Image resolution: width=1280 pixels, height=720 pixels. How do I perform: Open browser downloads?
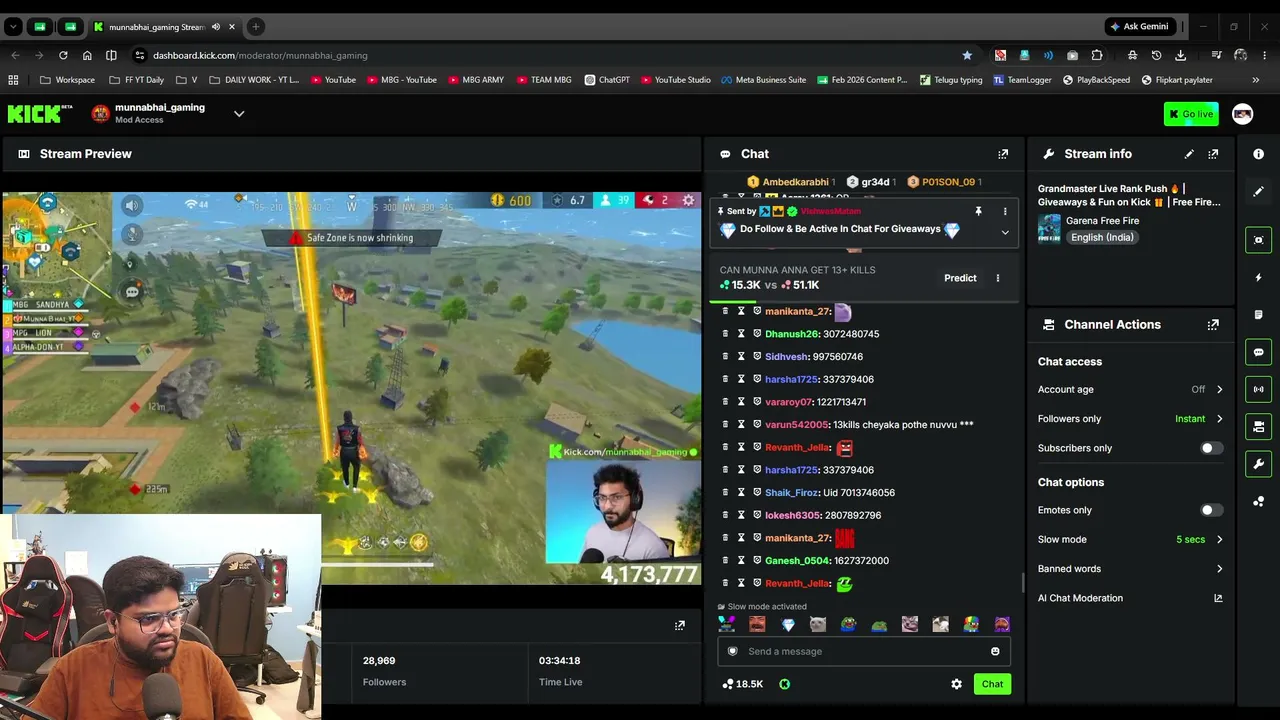(1180, 55)
